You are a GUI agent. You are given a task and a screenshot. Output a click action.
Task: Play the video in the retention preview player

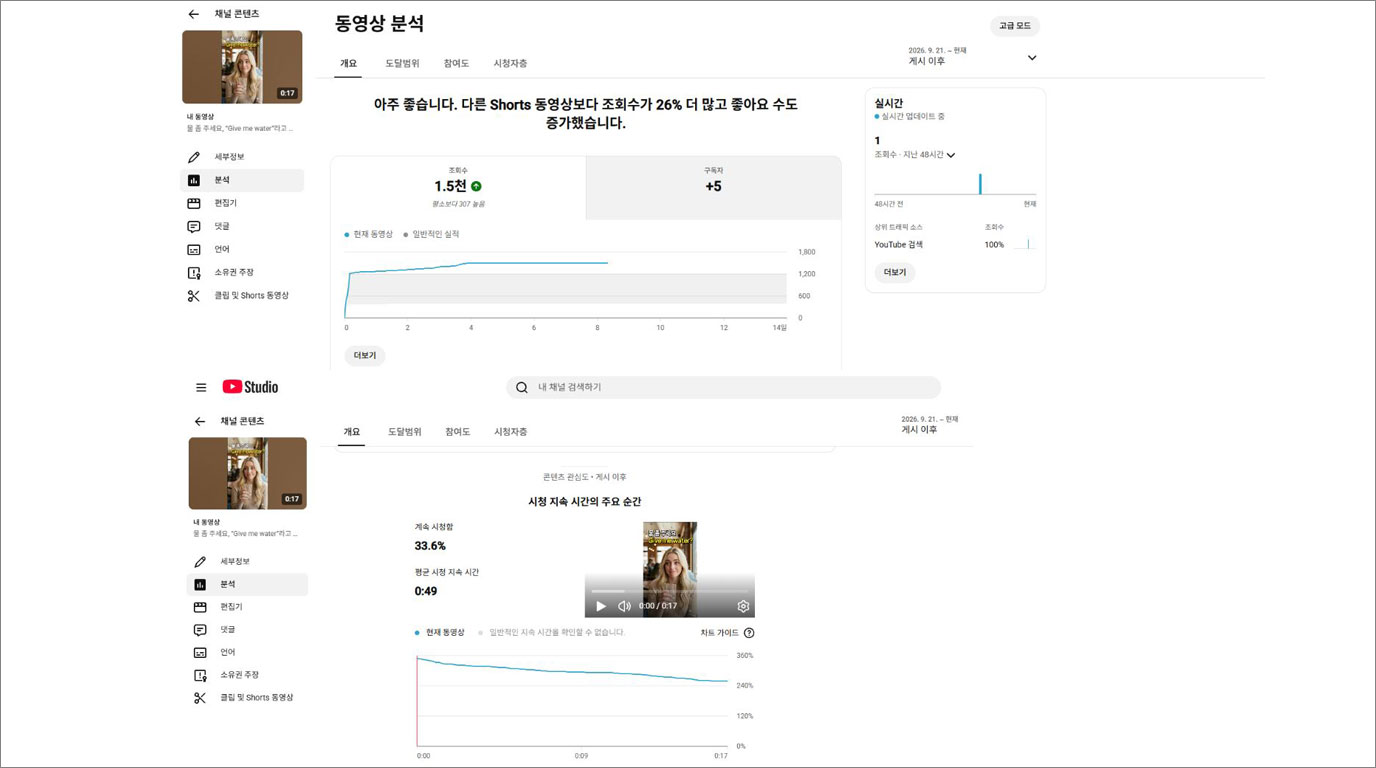[x=601, y=606]
